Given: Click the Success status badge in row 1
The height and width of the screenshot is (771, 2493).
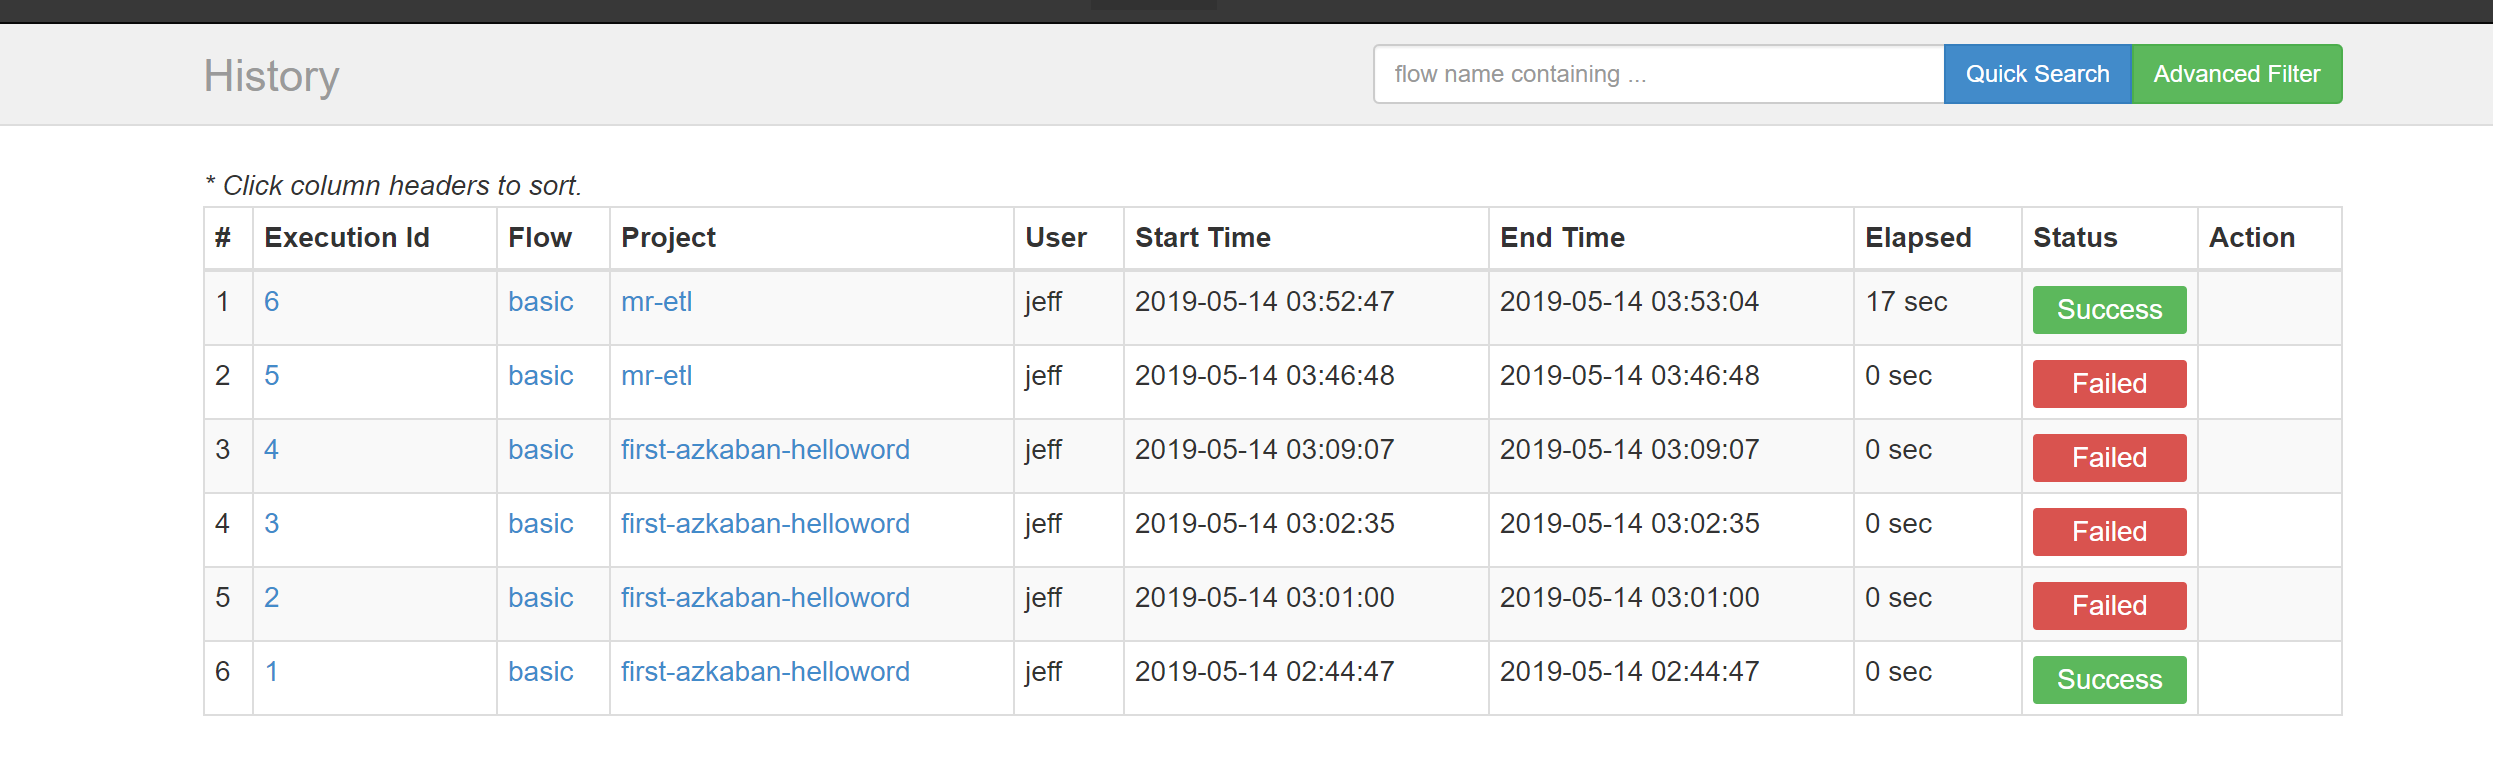Looking at the screenshot, I should (x=2109, y=310).
